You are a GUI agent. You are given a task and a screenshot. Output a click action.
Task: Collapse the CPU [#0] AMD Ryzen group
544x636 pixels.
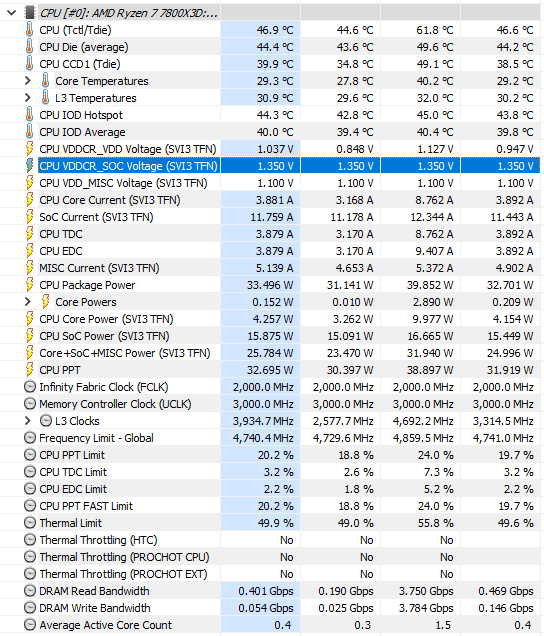[11, 13]
